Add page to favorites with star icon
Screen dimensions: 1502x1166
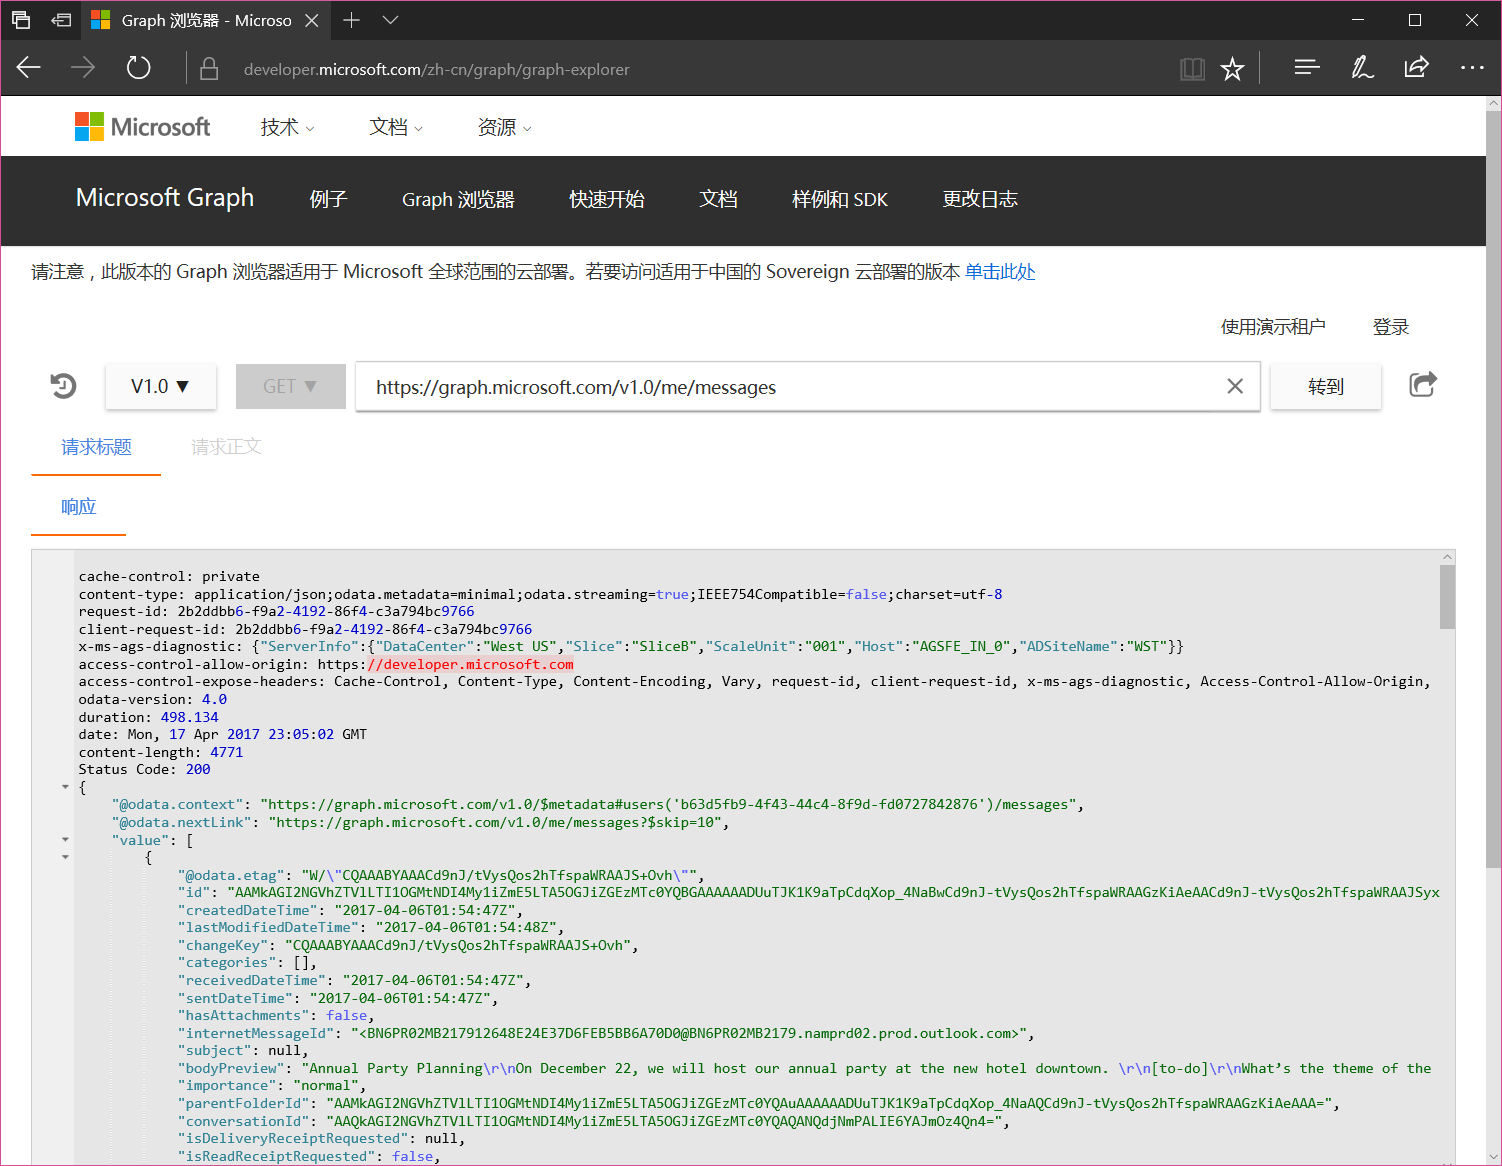pos(1232,69)
